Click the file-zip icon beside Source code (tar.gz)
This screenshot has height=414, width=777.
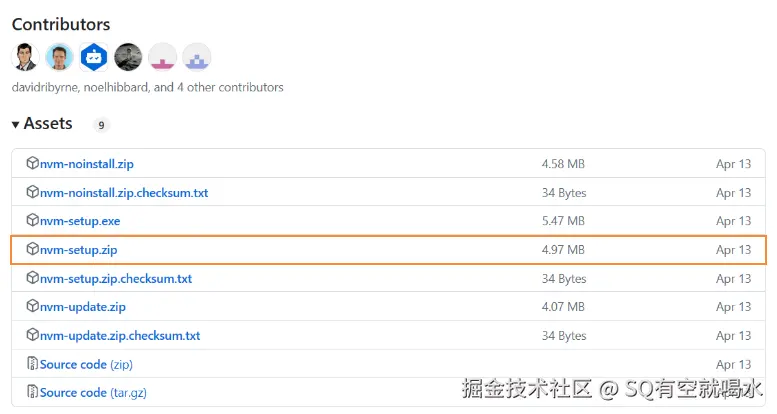[32, 392]
